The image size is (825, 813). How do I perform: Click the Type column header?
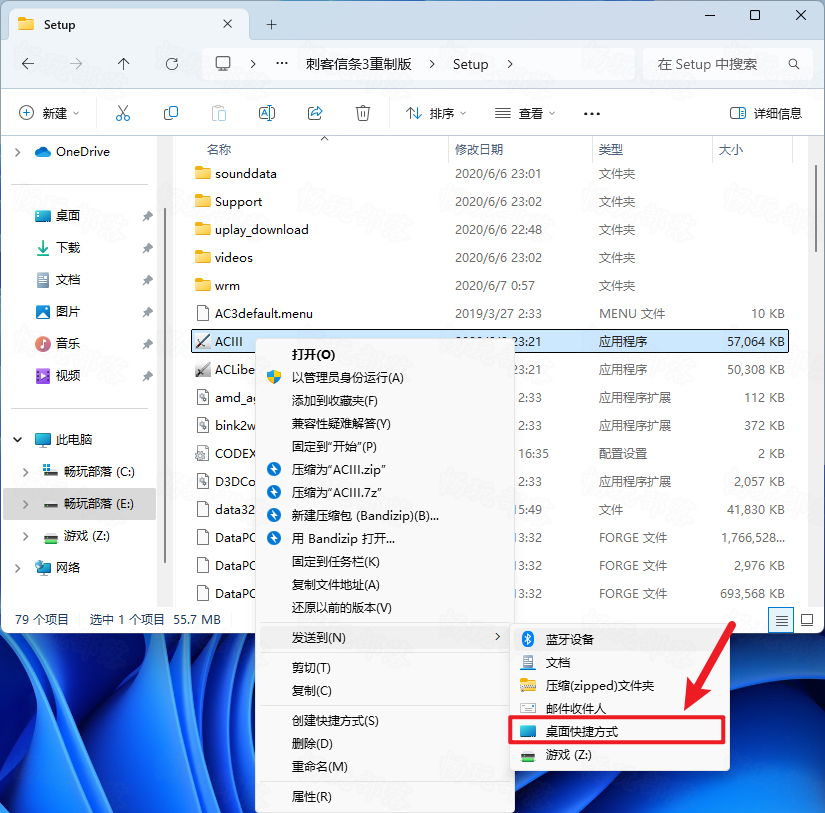point(610,149)
